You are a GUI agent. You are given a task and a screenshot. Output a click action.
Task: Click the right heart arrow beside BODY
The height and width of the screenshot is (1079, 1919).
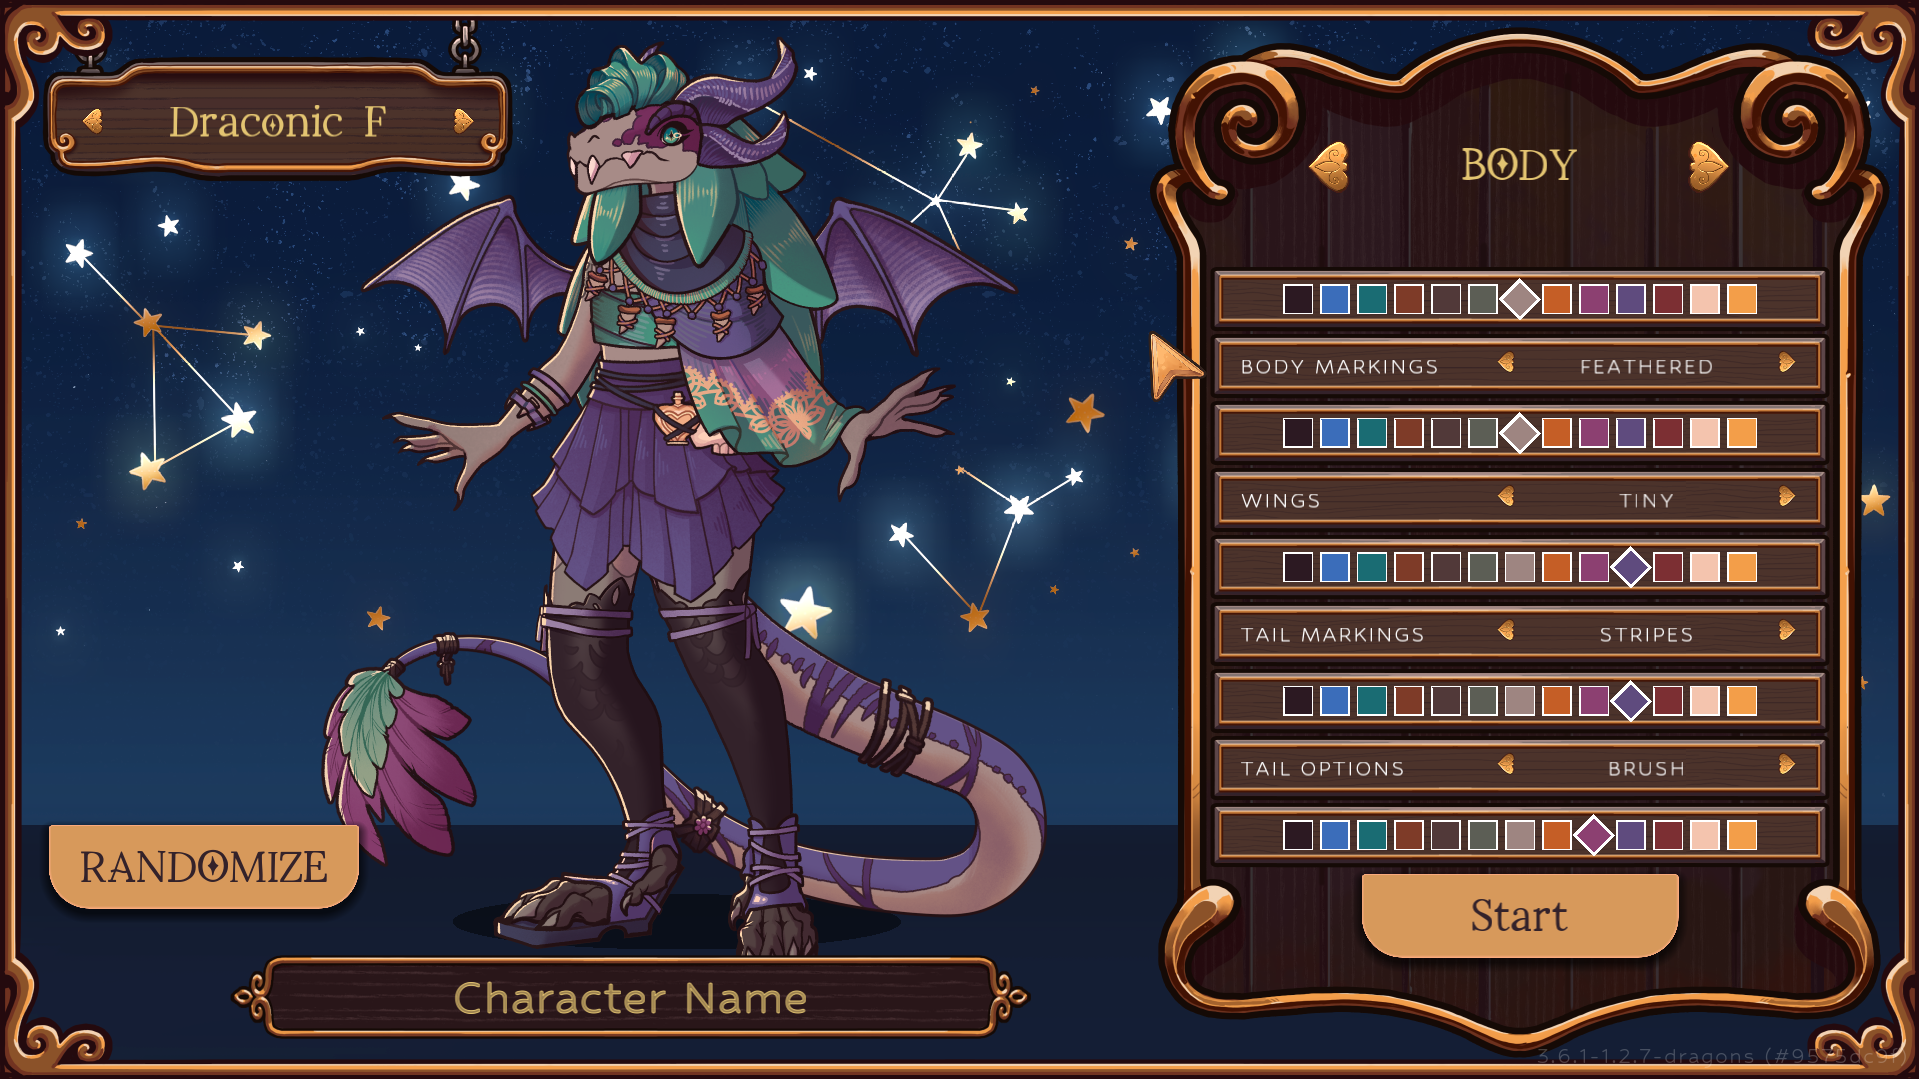pyautogui.click(x=1708, y=165)
